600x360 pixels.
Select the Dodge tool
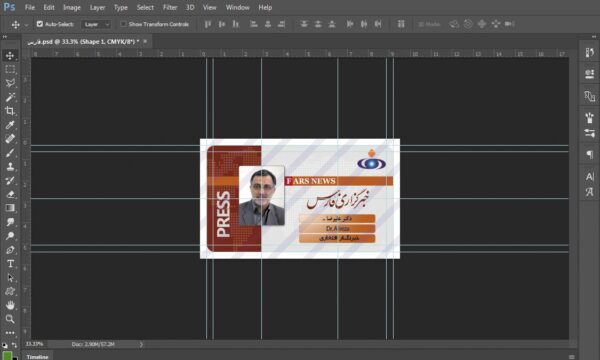tap(10, 236)
